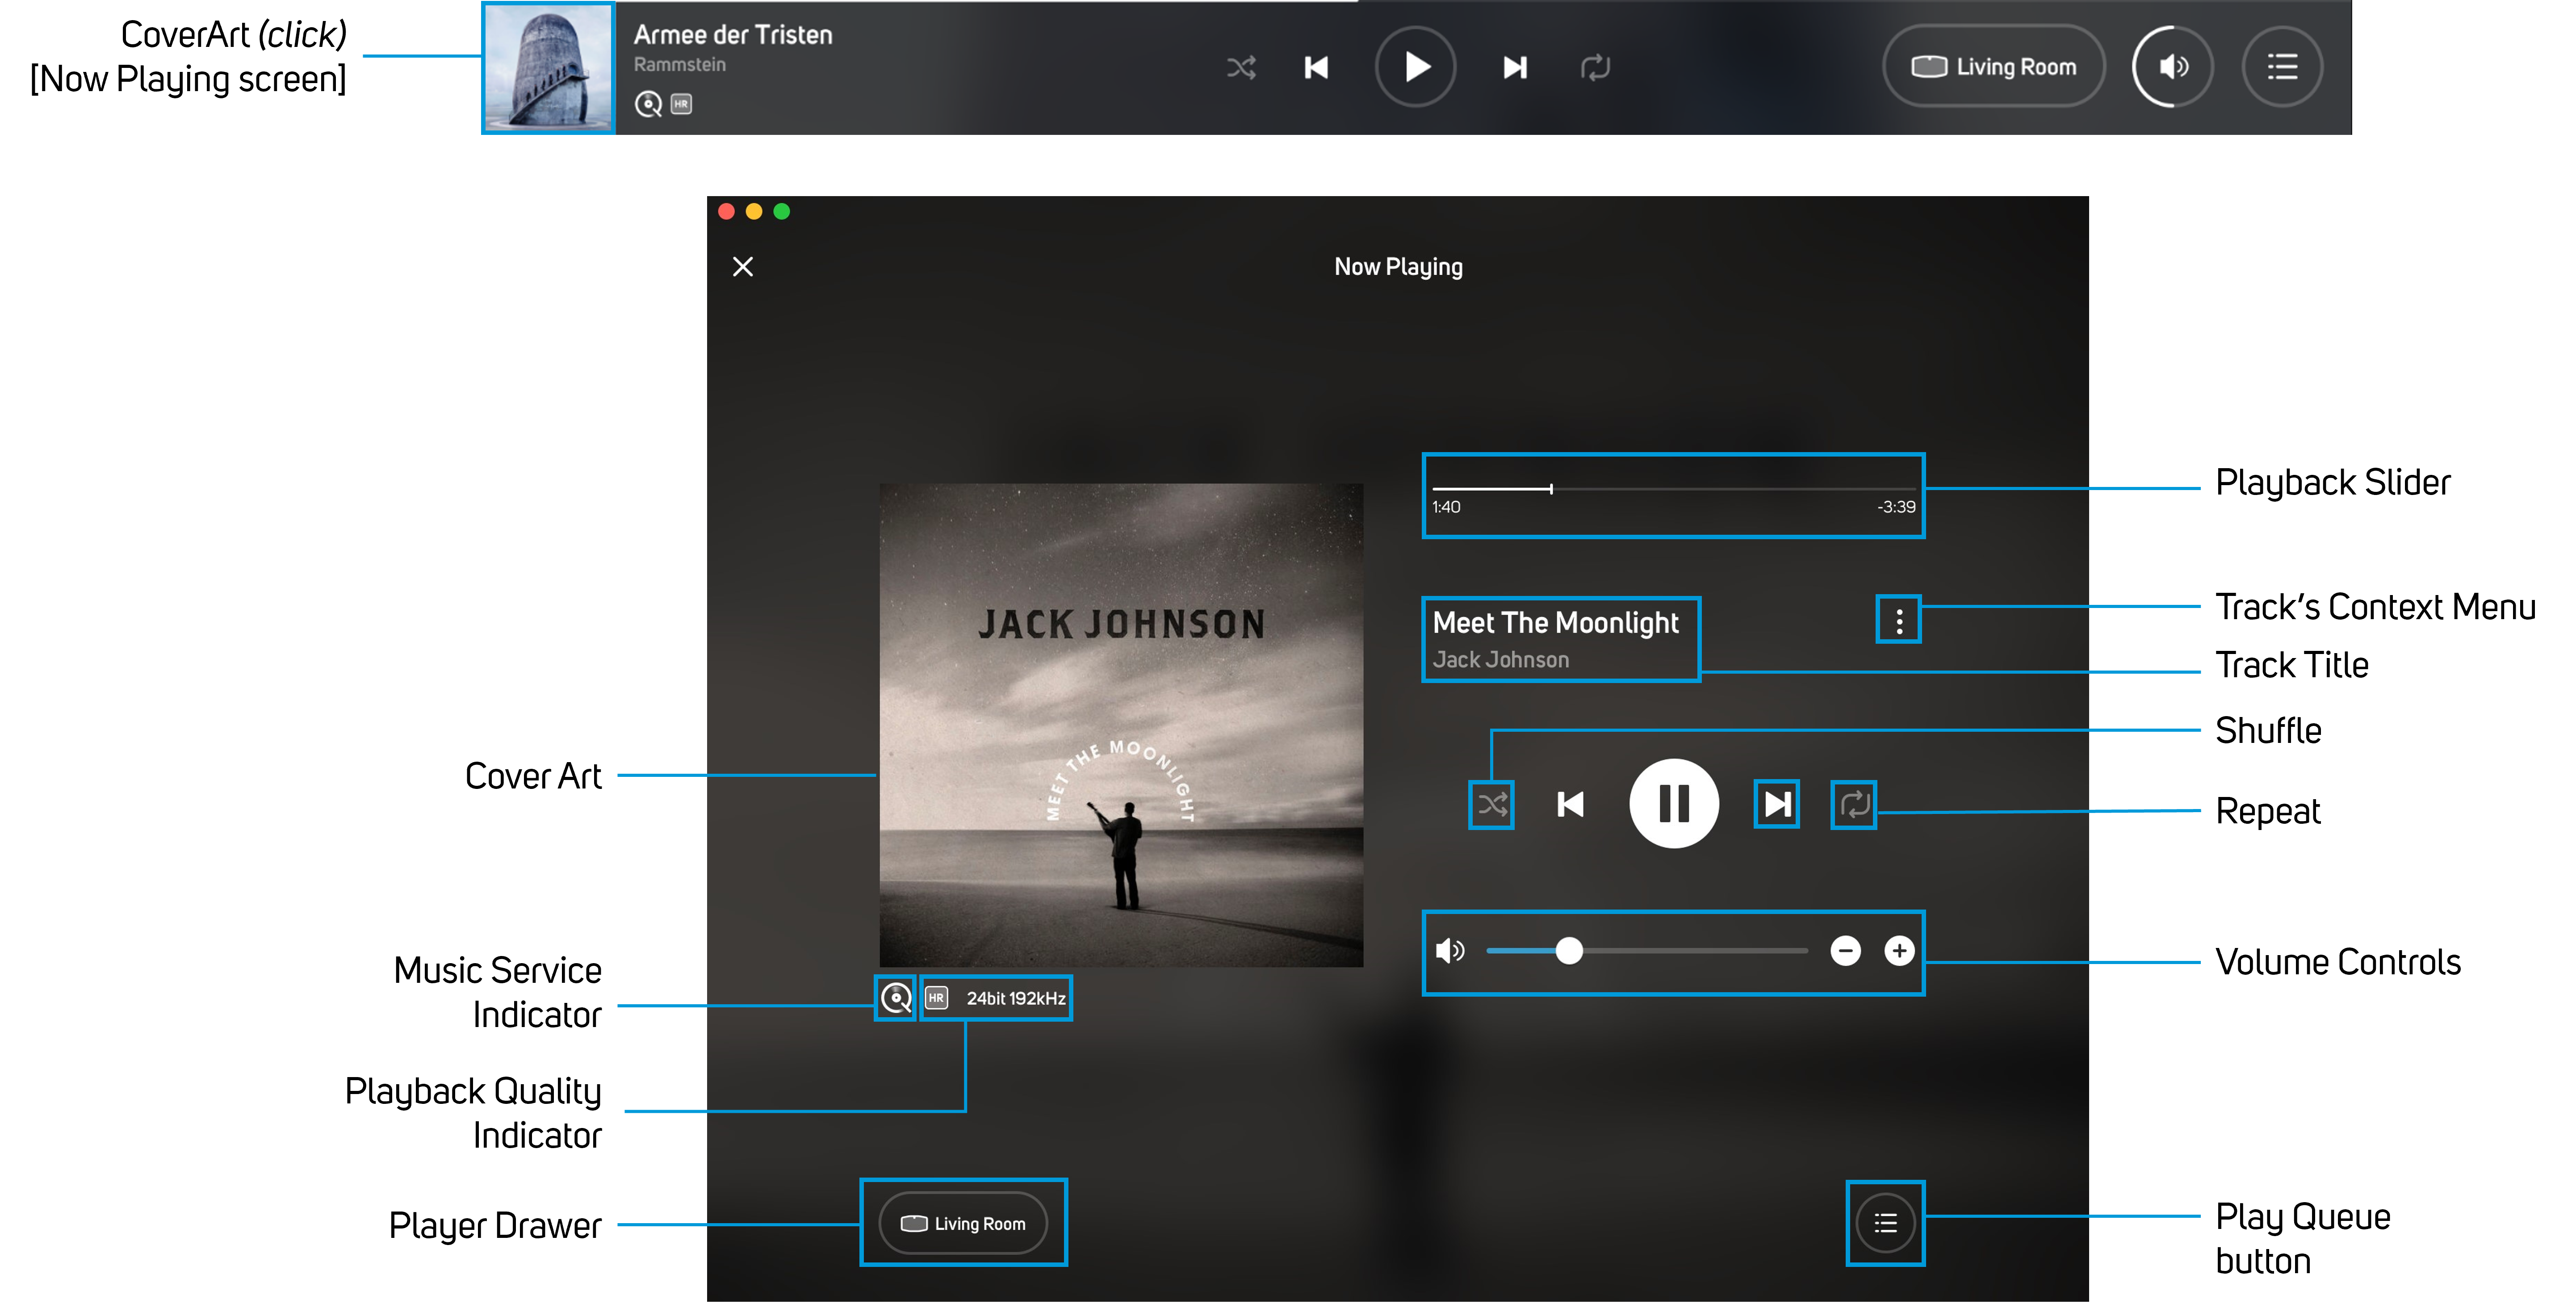Open the Living Room player selector in top bar
This screenshot has height=1304, width=2576.
point(1993,67)
